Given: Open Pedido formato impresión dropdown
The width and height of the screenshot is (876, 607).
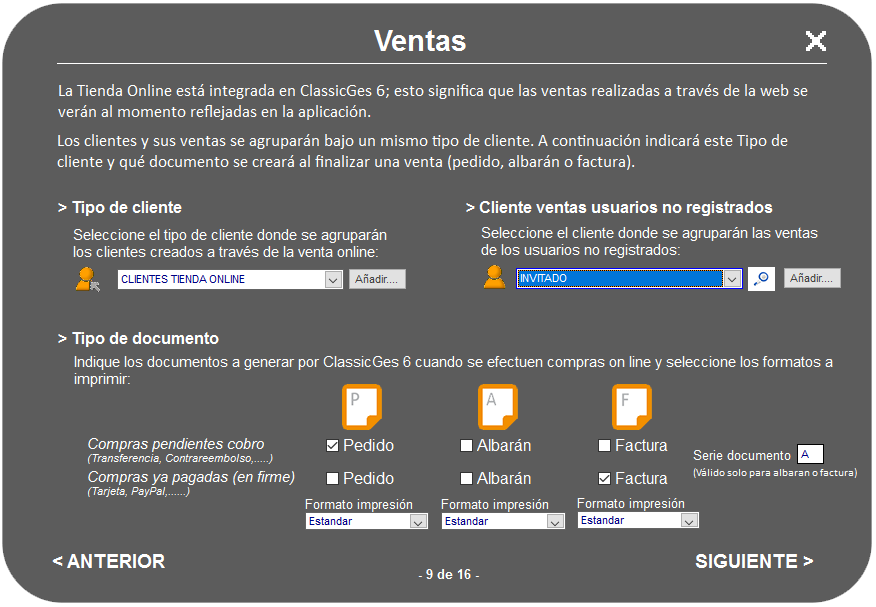Looking at the screenshot, I should coord(418,521).
